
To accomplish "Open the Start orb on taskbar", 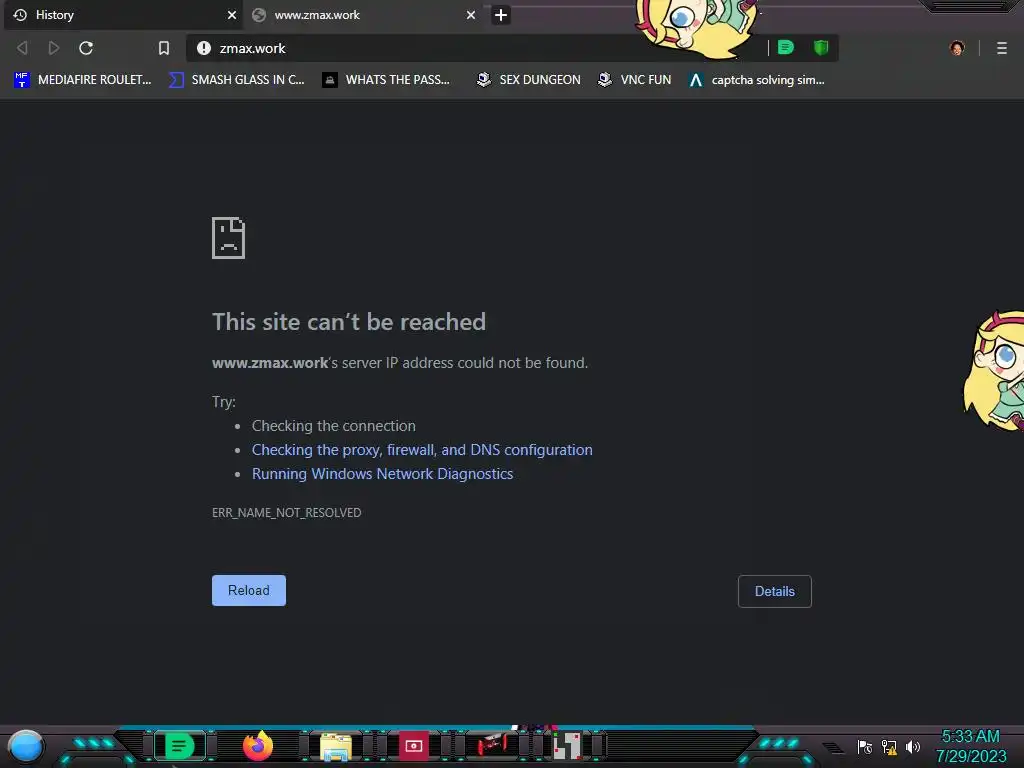I will pos(26,746).
